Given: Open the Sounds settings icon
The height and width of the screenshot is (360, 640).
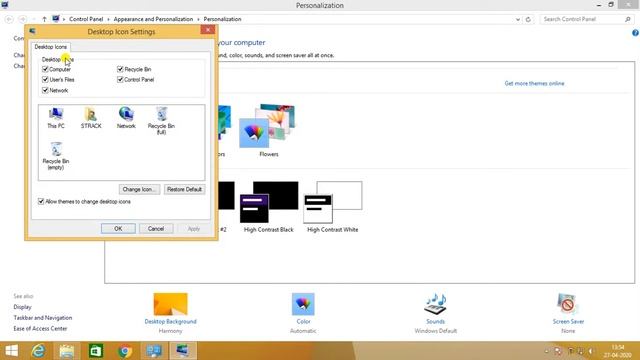Looking at the screenshot, I should click(x=436, y=304).
